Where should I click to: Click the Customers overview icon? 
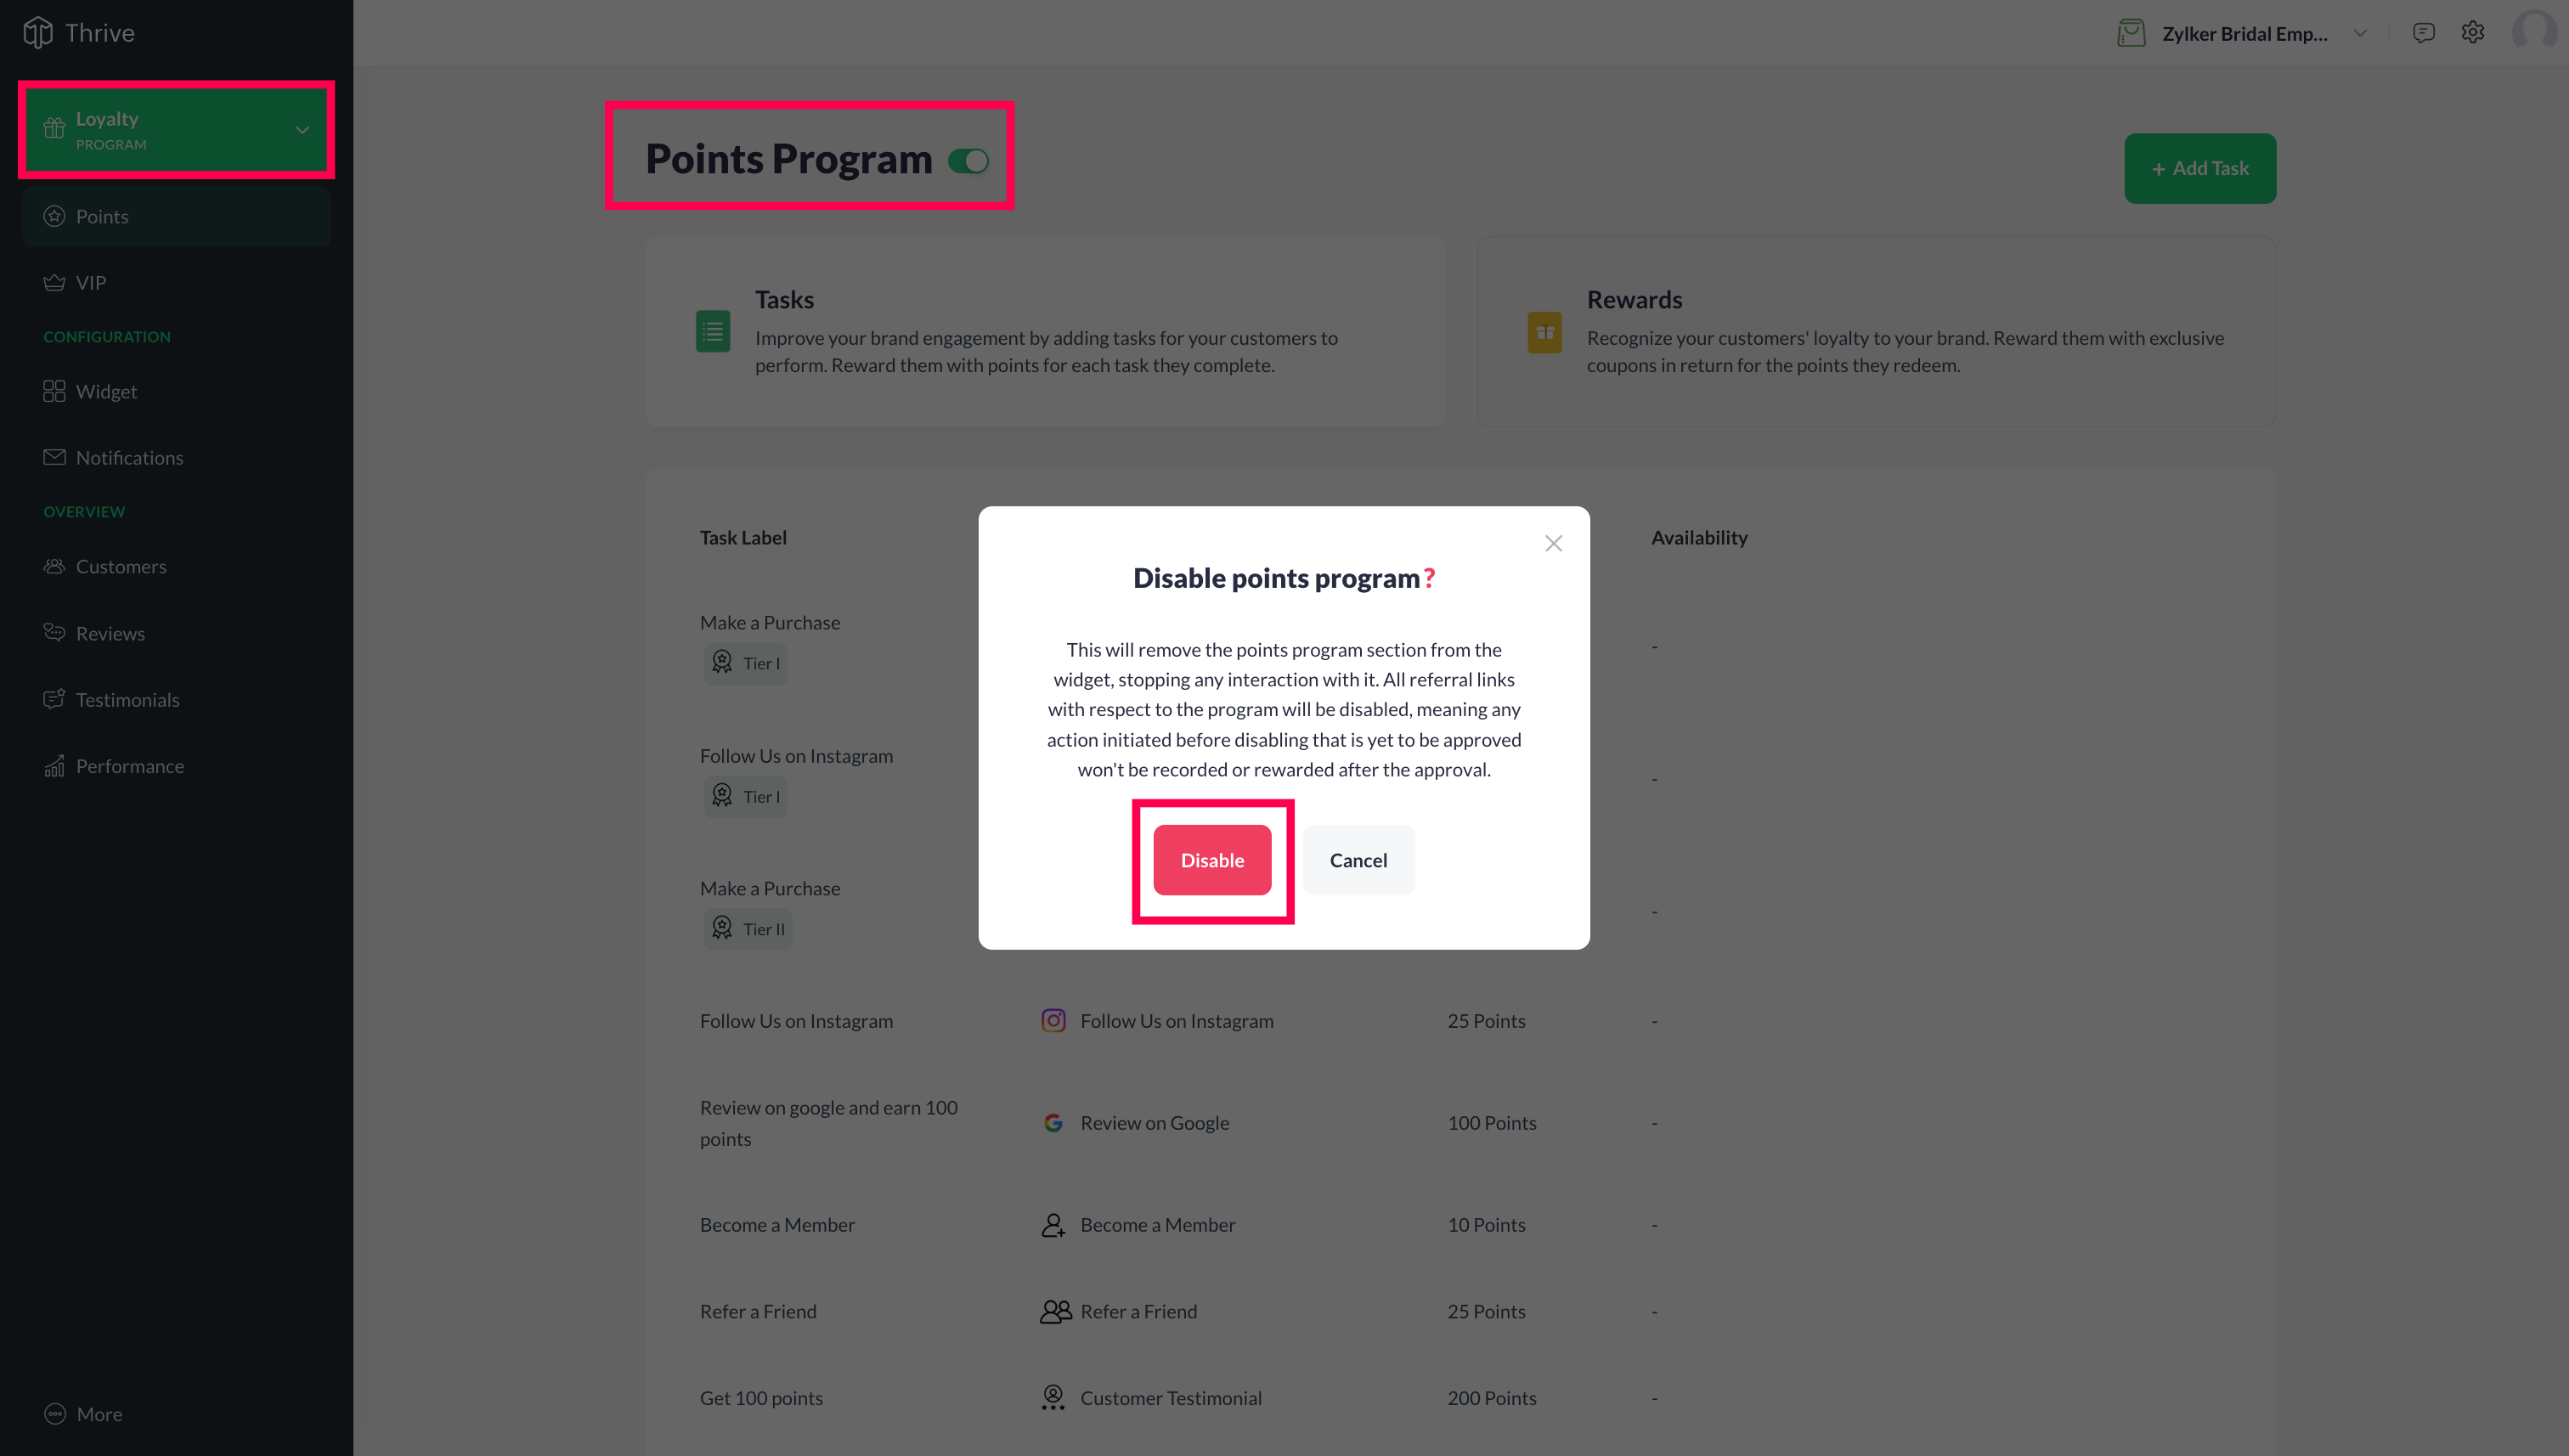(x=54, y=565)
